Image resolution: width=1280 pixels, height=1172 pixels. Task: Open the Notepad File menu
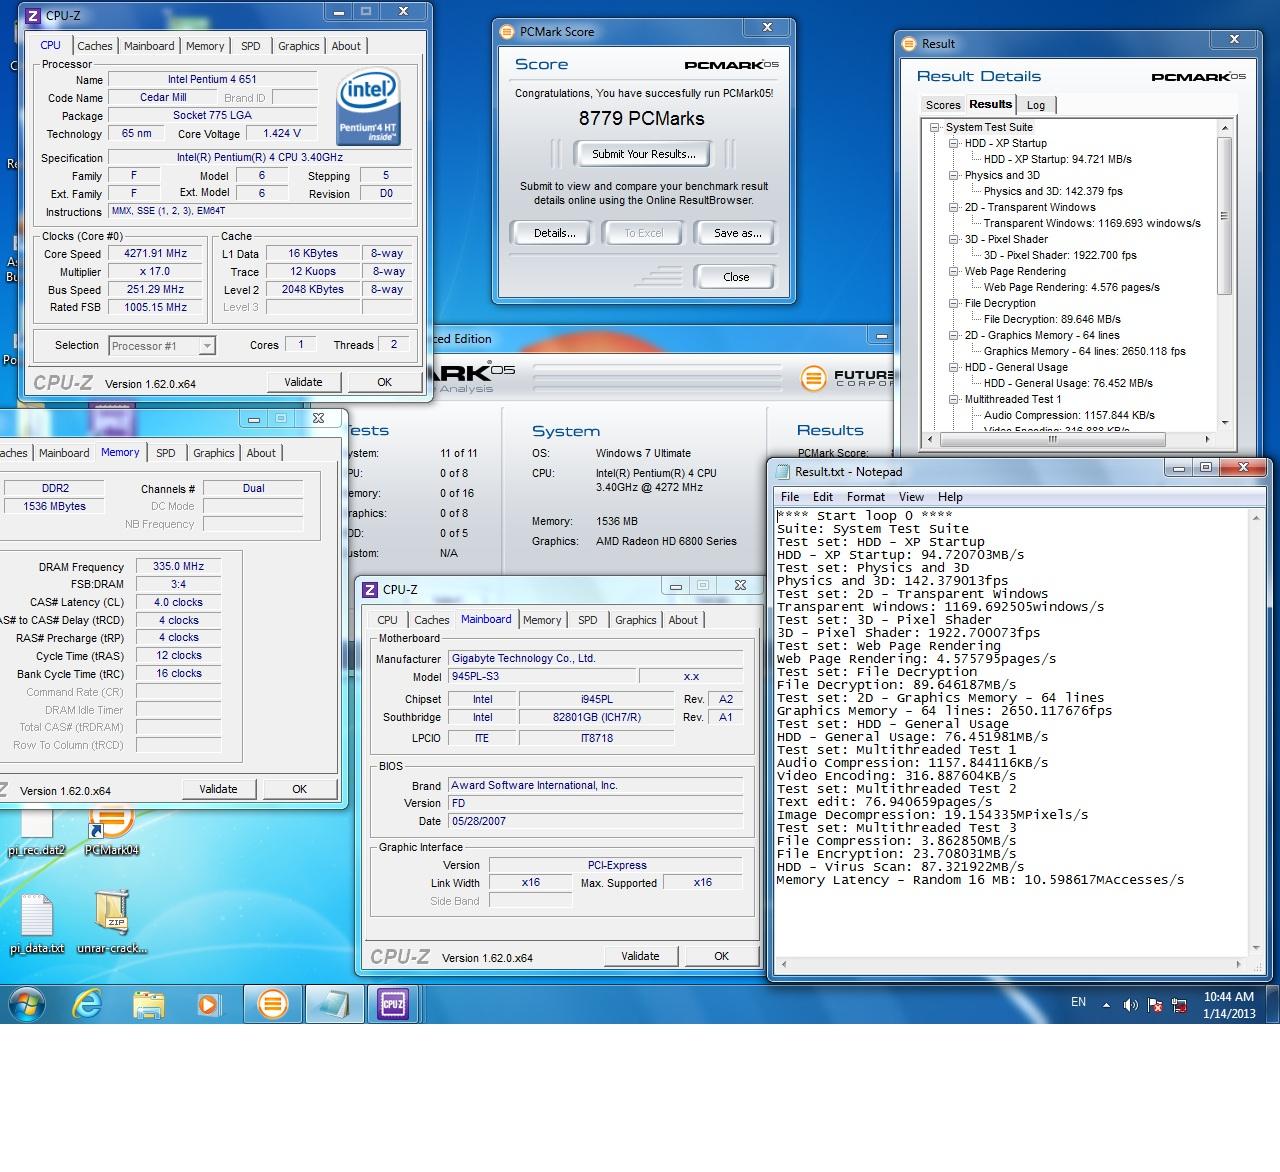(x=790, y=497)
